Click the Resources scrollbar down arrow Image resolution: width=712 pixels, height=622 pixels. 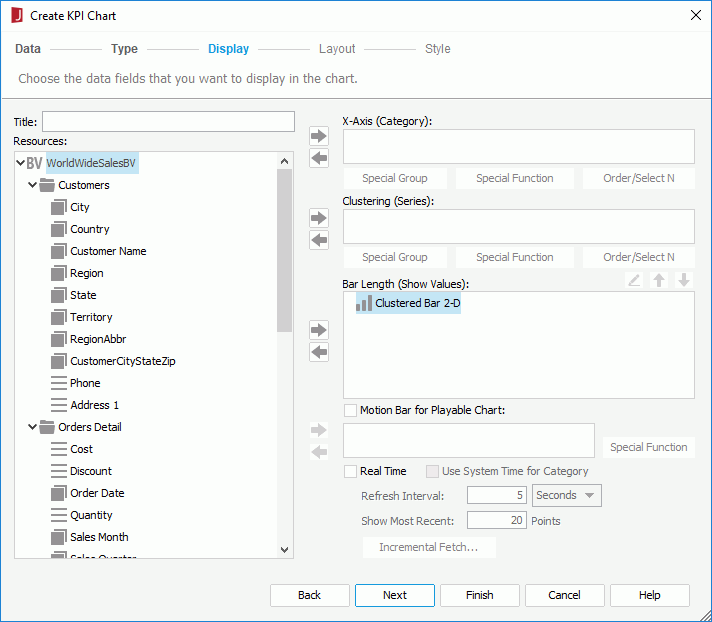(x=285, y=550)
